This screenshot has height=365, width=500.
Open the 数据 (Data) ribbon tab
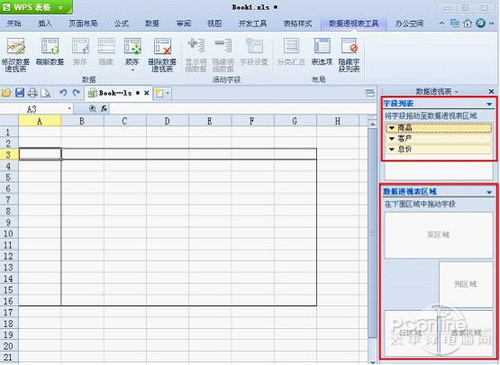pyautogui.click(x=152, y=23)
